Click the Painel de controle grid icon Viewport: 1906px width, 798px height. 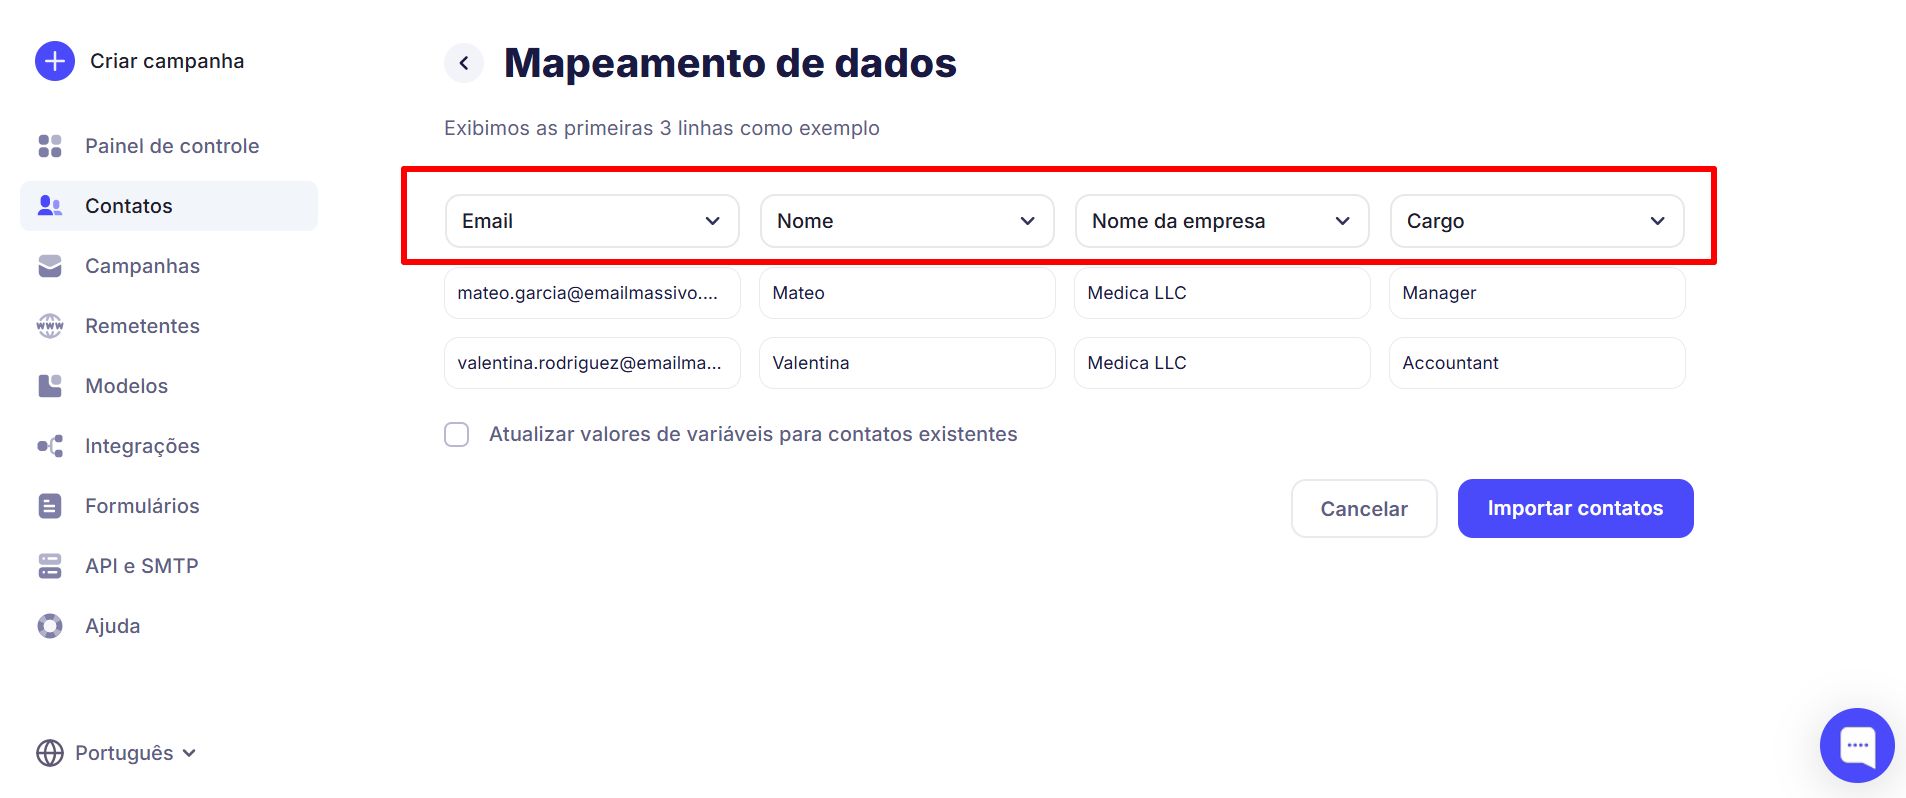[50, 146]
